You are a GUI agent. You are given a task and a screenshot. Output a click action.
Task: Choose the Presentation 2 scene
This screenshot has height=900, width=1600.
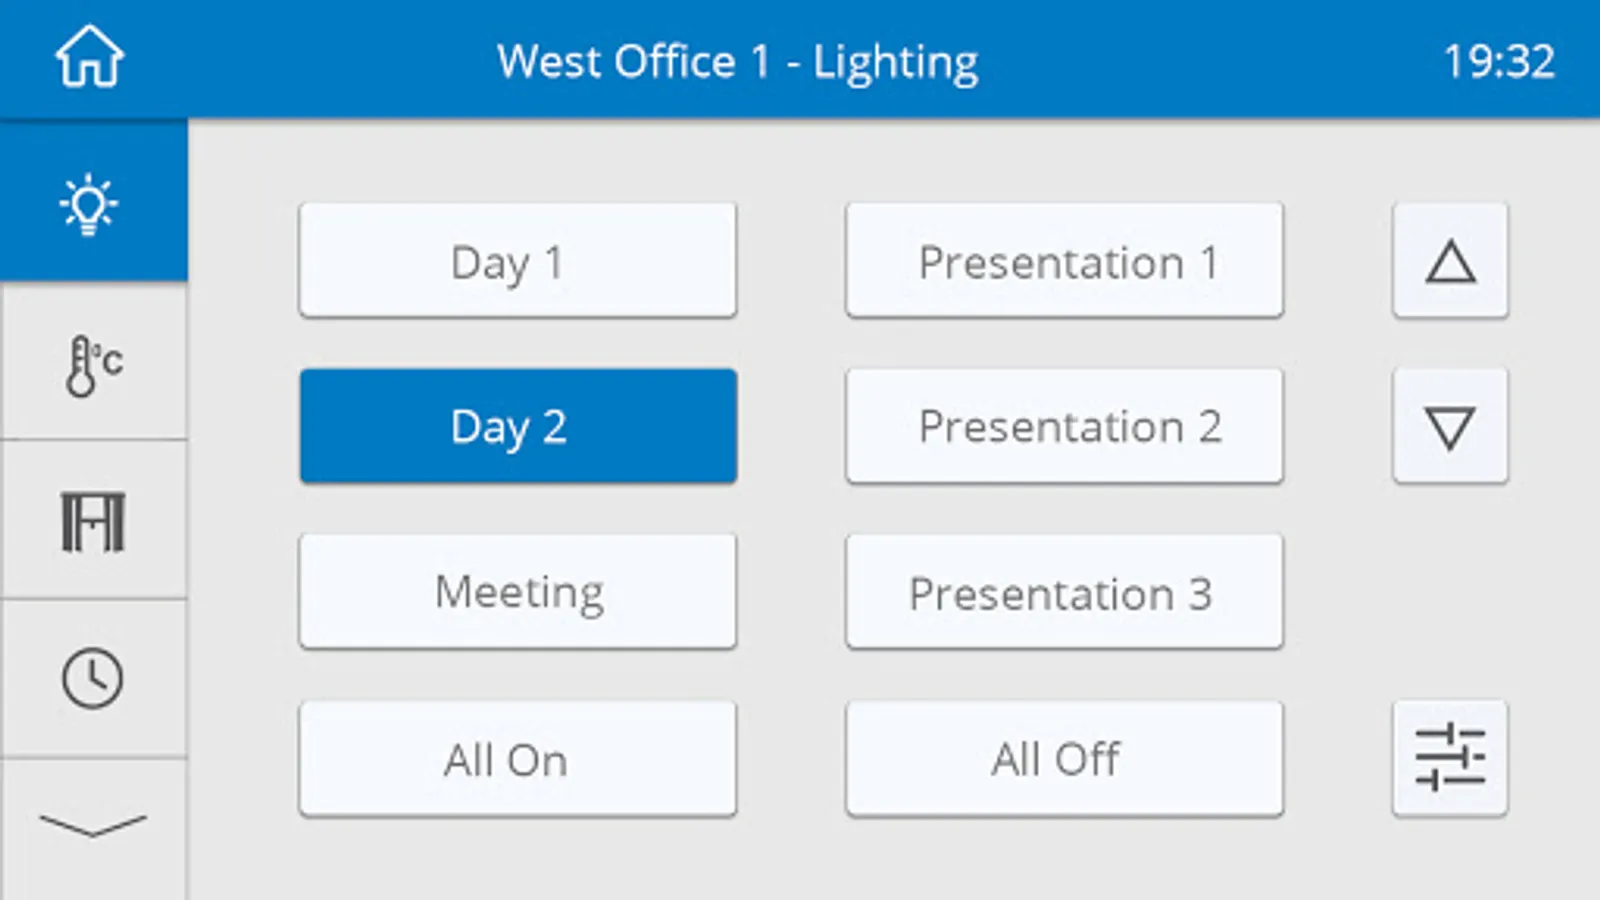(x=1064, y=427)
